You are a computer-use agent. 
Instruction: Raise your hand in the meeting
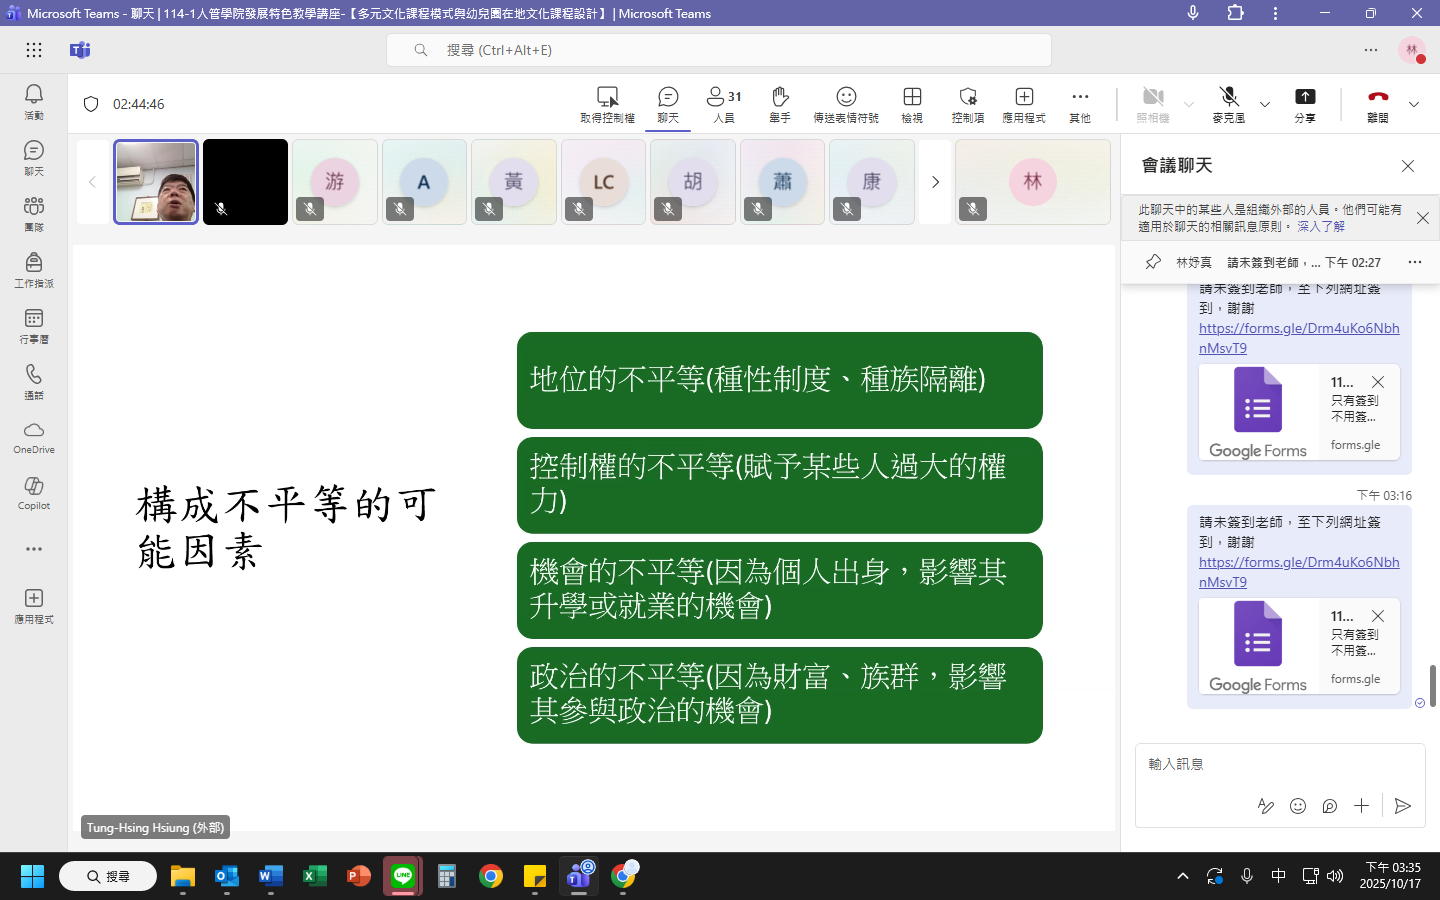[780, 103]
